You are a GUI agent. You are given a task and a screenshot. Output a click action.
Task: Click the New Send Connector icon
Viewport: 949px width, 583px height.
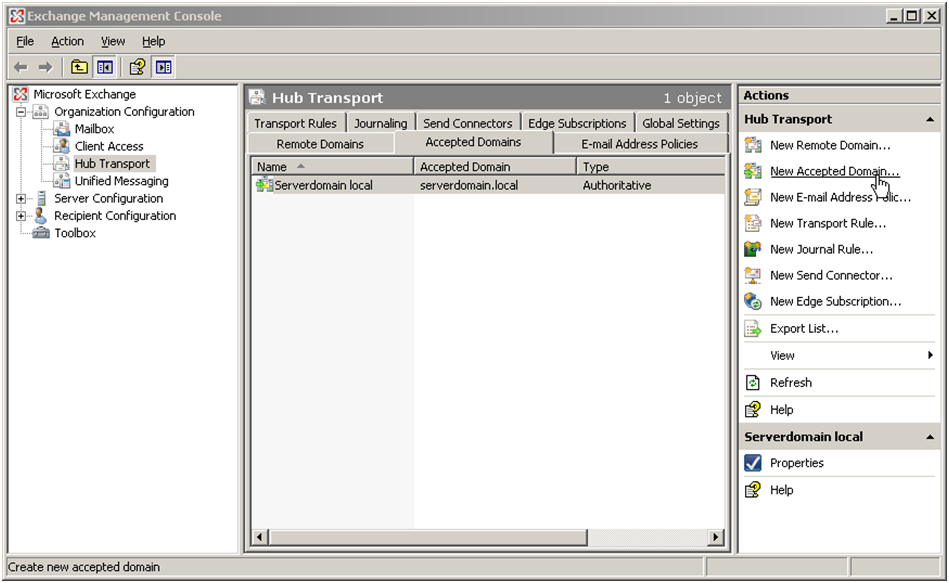click(753, 275)
